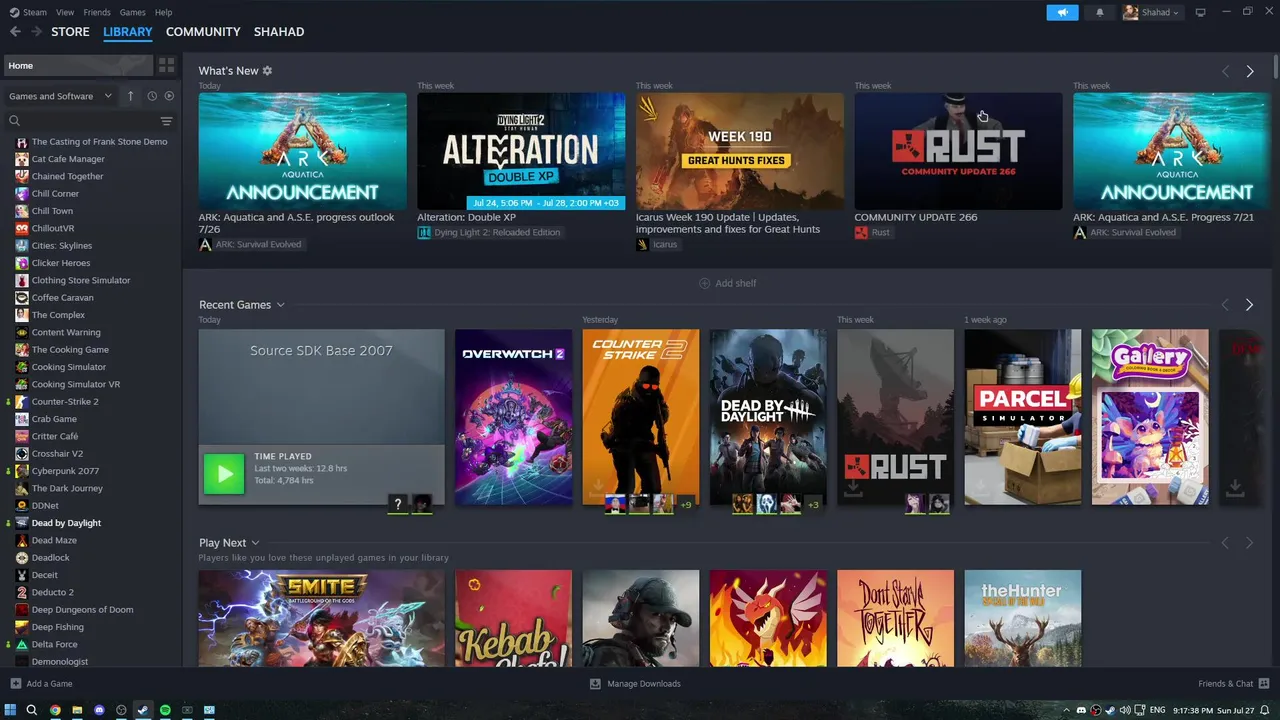This screenshot has height=720, width=1280.
Task: Switch to the COMMUNITY tab
Action: (x=203, y=32)
